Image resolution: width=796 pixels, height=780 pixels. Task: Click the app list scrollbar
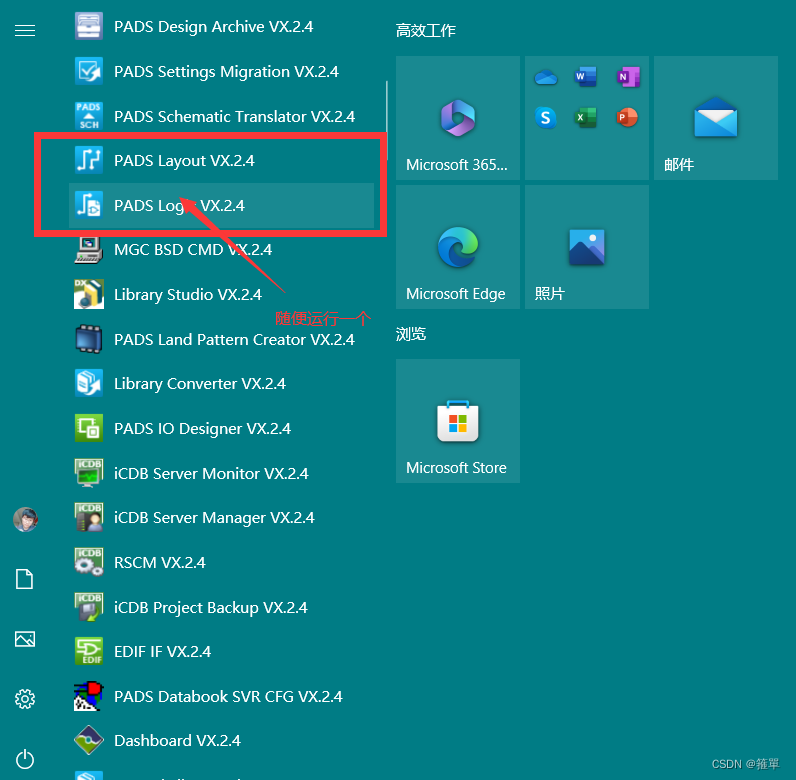386,110
